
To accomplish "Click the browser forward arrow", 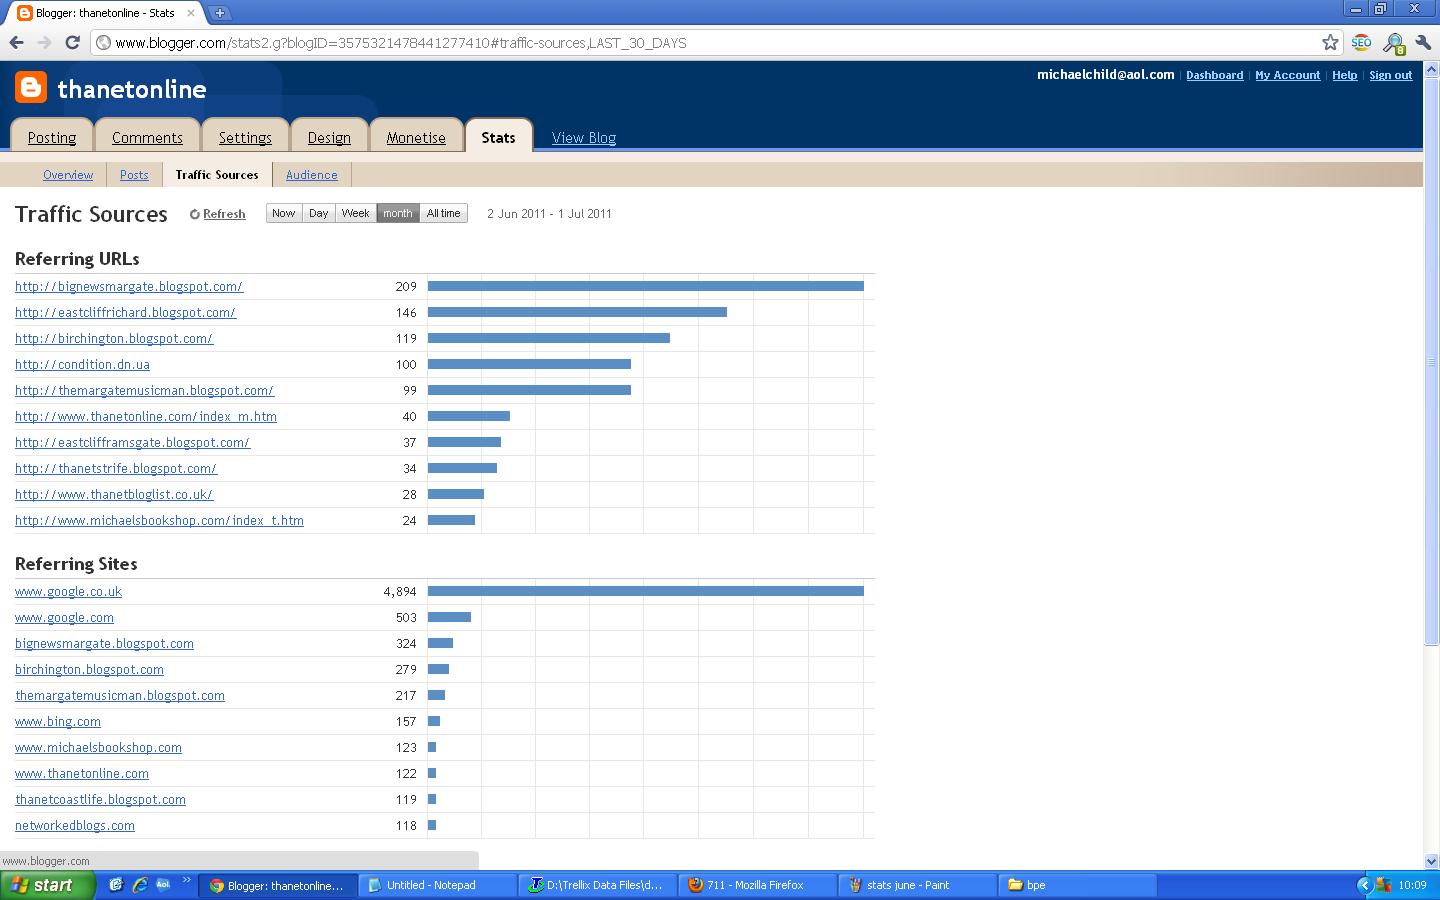I will [x=44, y=43].
